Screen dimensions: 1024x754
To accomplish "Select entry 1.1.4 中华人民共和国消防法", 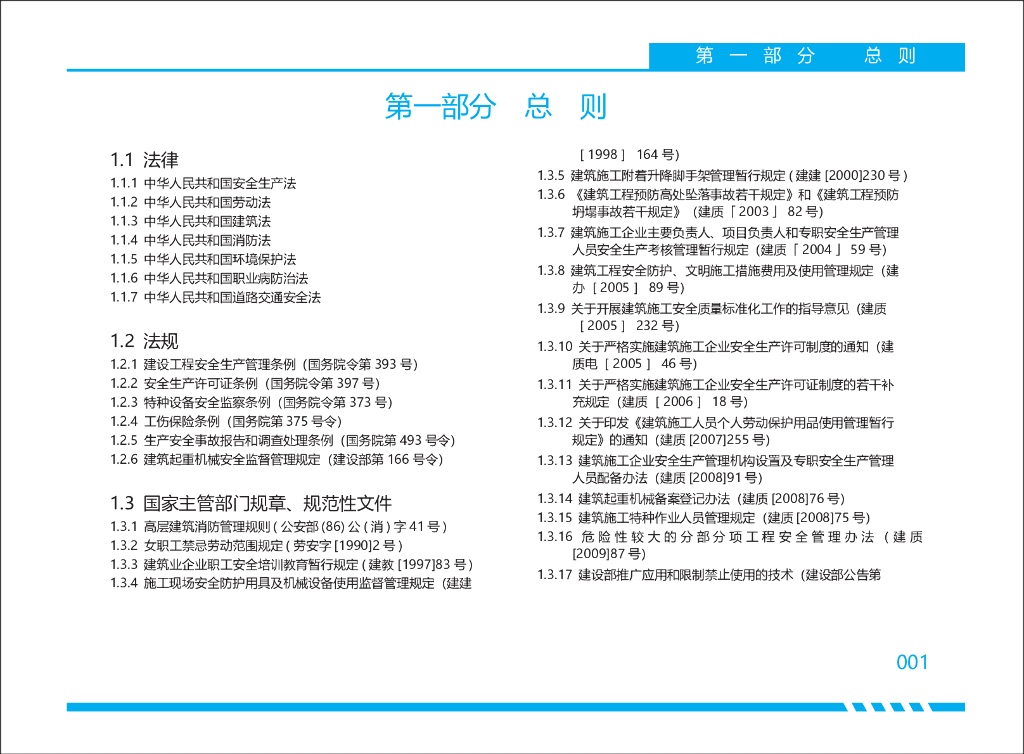I will [x=190, y=240].
